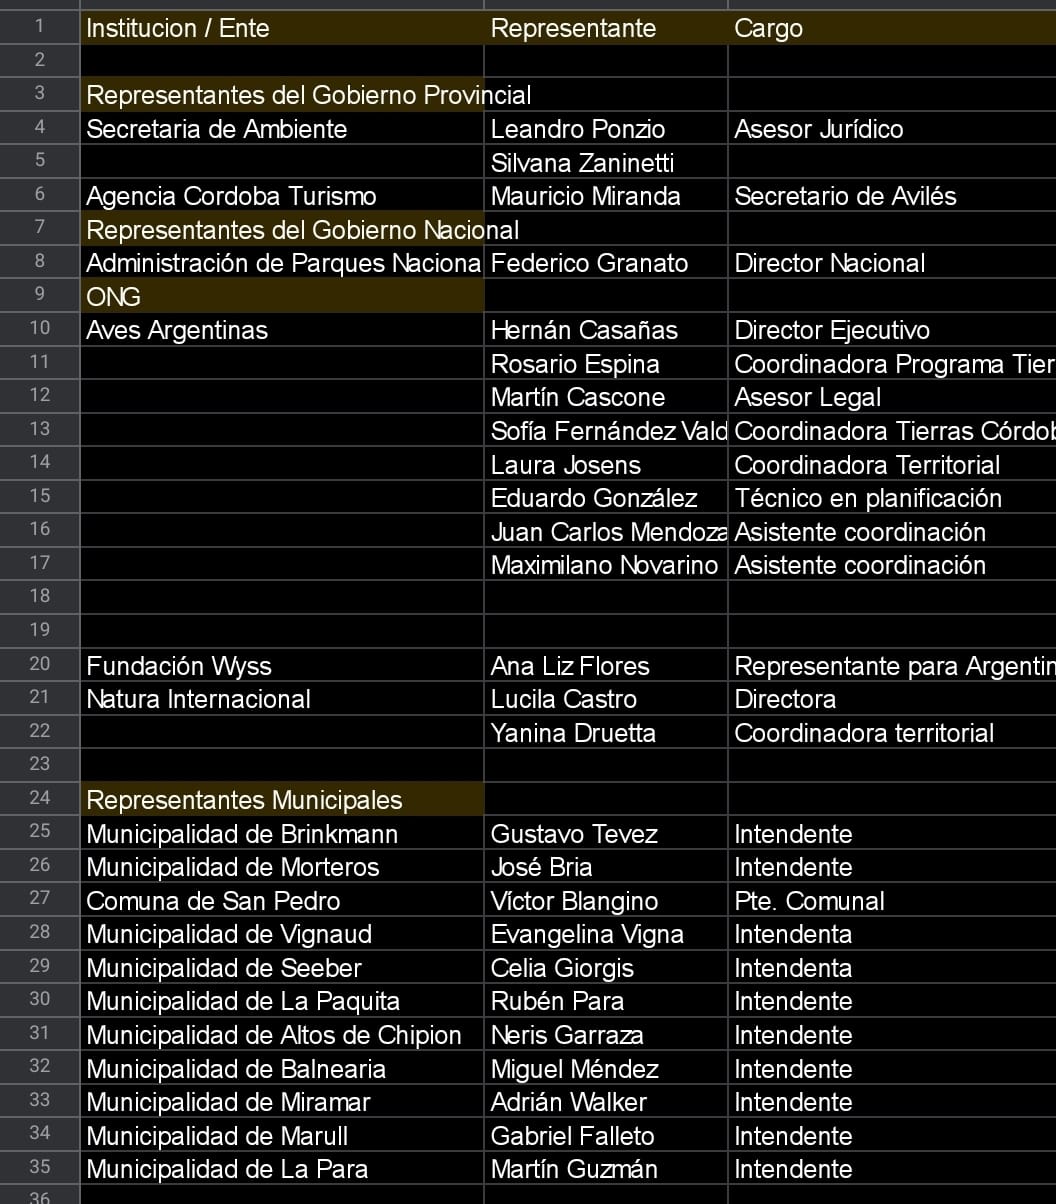Click the 'Representante' column header cell
Screen dimensions: 1056x1204
606,28
